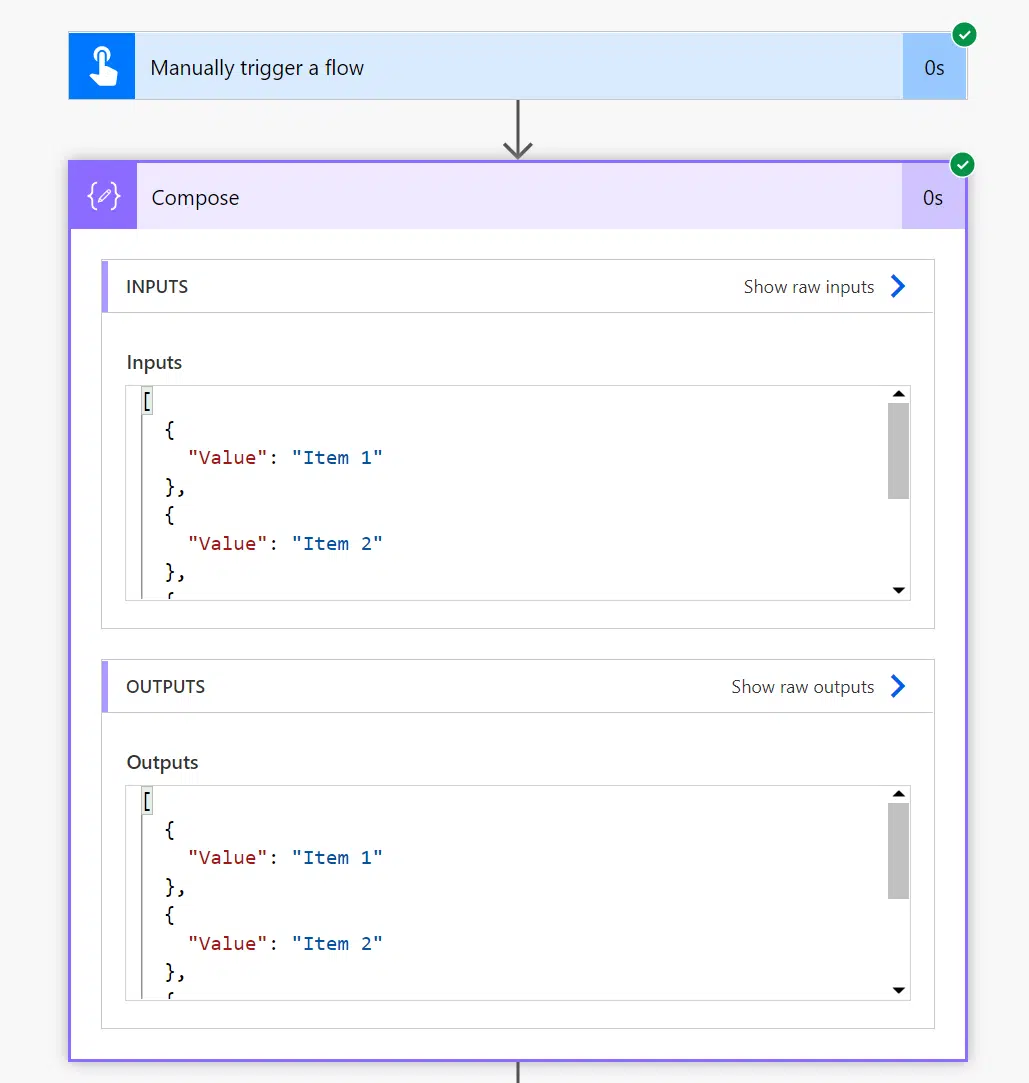Open the Manually trigger a flow step
This screenshot has width=1029, height=1083.
[x=518, y=66]
